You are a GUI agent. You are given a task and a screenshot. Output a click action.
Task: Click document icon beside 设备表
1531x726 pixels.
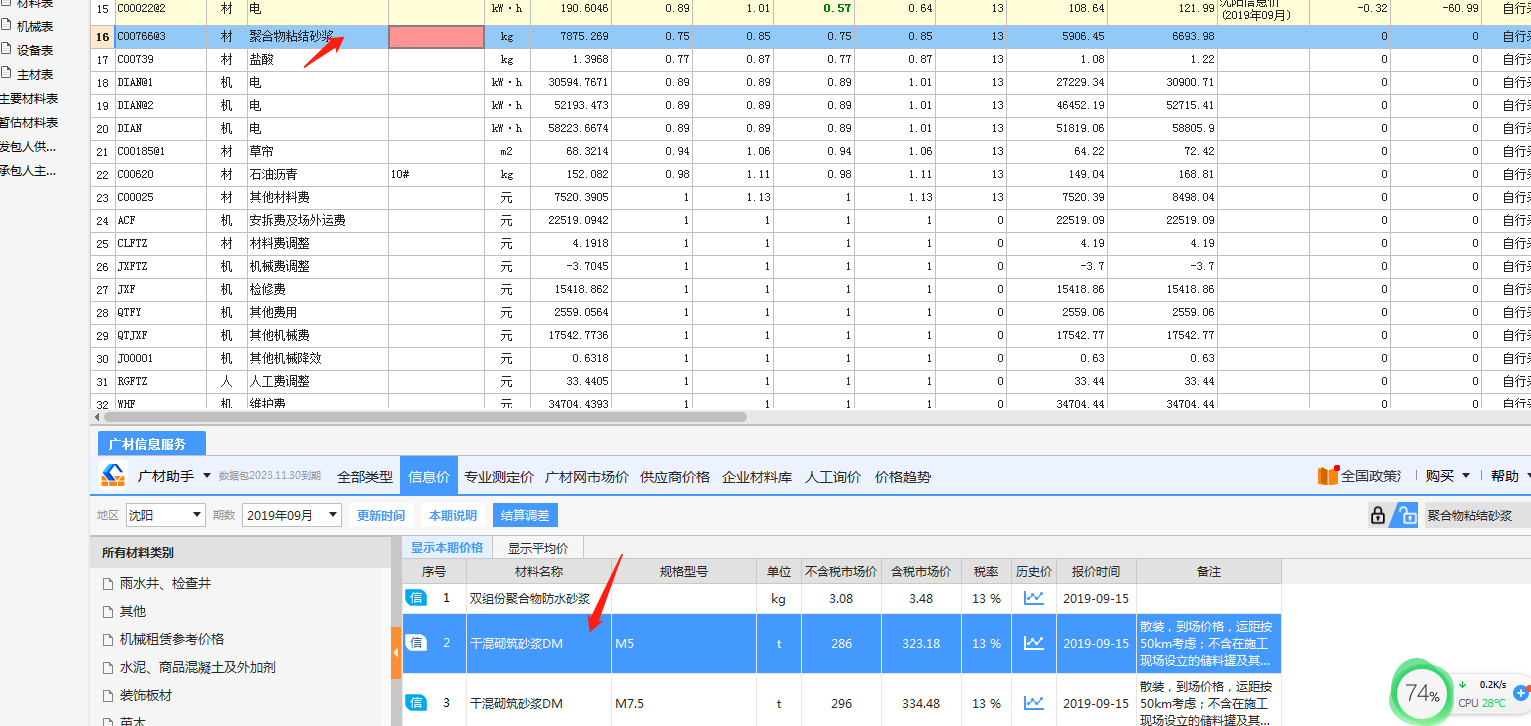tap(6, 50)
